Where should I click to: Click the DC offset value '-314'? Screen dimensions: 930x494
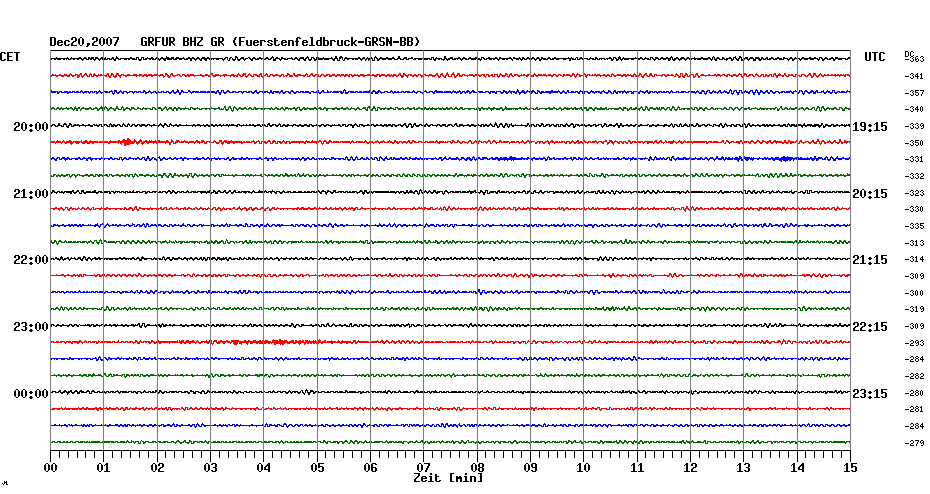coord(914,259)
